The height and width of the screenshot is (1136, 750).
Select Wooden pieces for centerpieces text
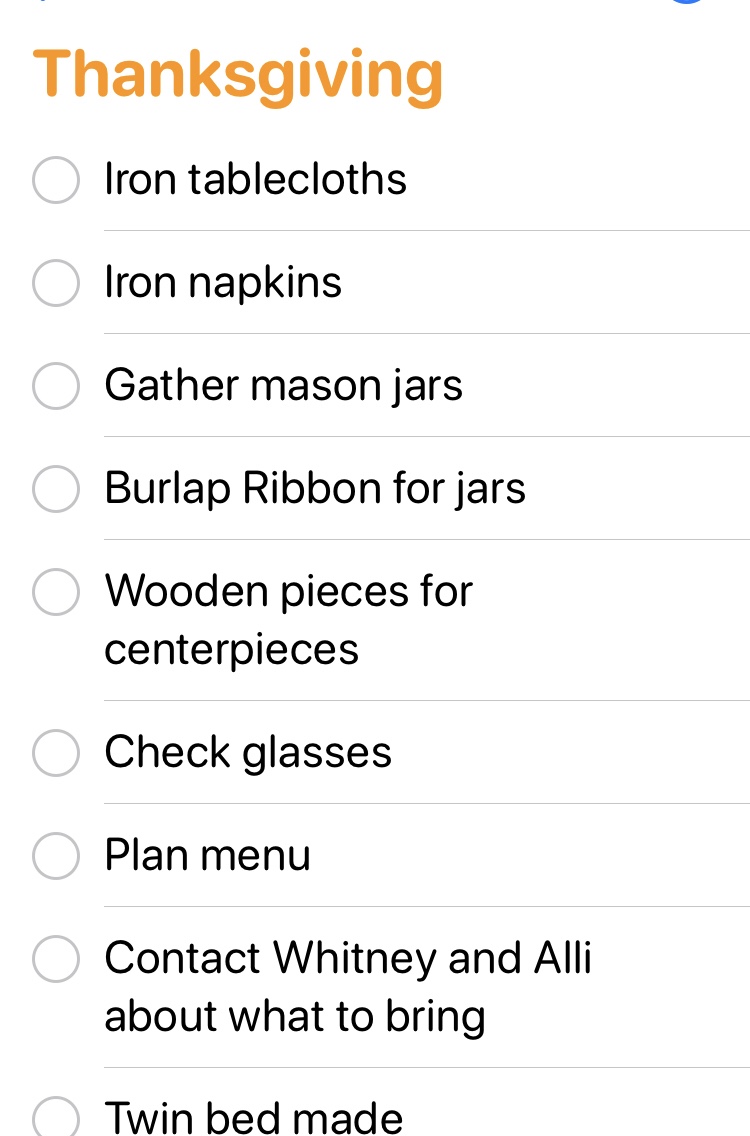(x=288, y=620)
